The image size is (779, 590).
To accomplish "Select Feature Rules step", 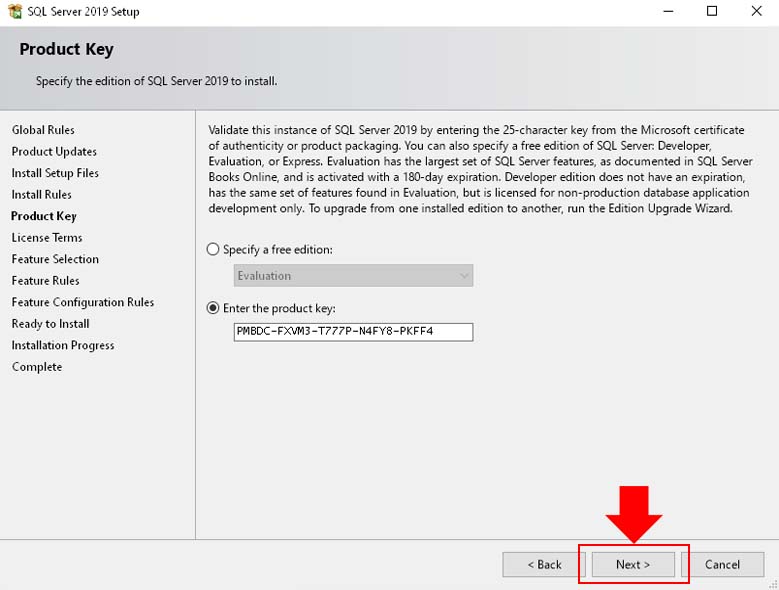I will (46, 281).
